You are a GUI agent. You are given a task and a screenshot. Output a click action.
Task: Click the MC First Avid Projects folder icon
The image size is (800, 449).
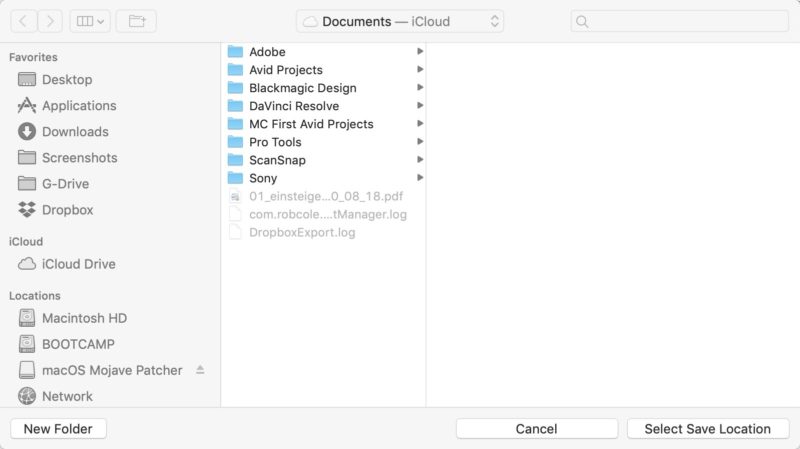[235, 123]
